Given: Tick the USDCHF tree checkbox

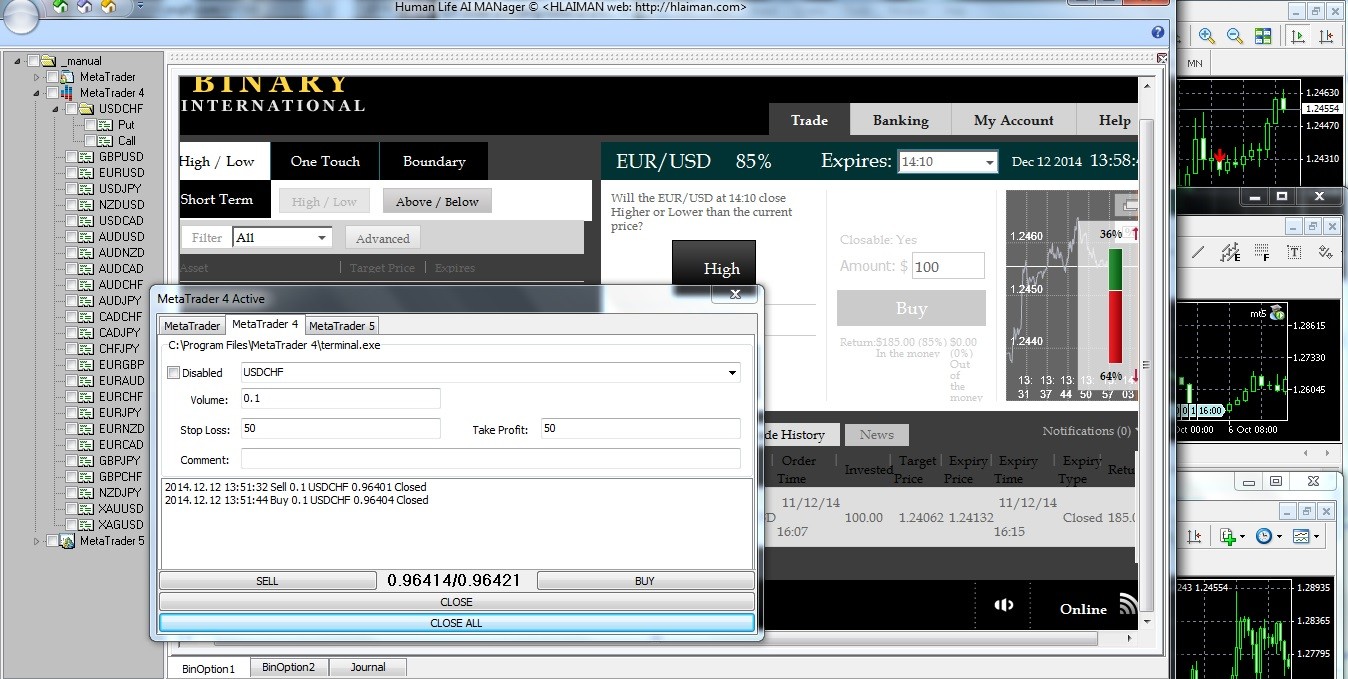Looking at the screenshot, I should point(71,109).
